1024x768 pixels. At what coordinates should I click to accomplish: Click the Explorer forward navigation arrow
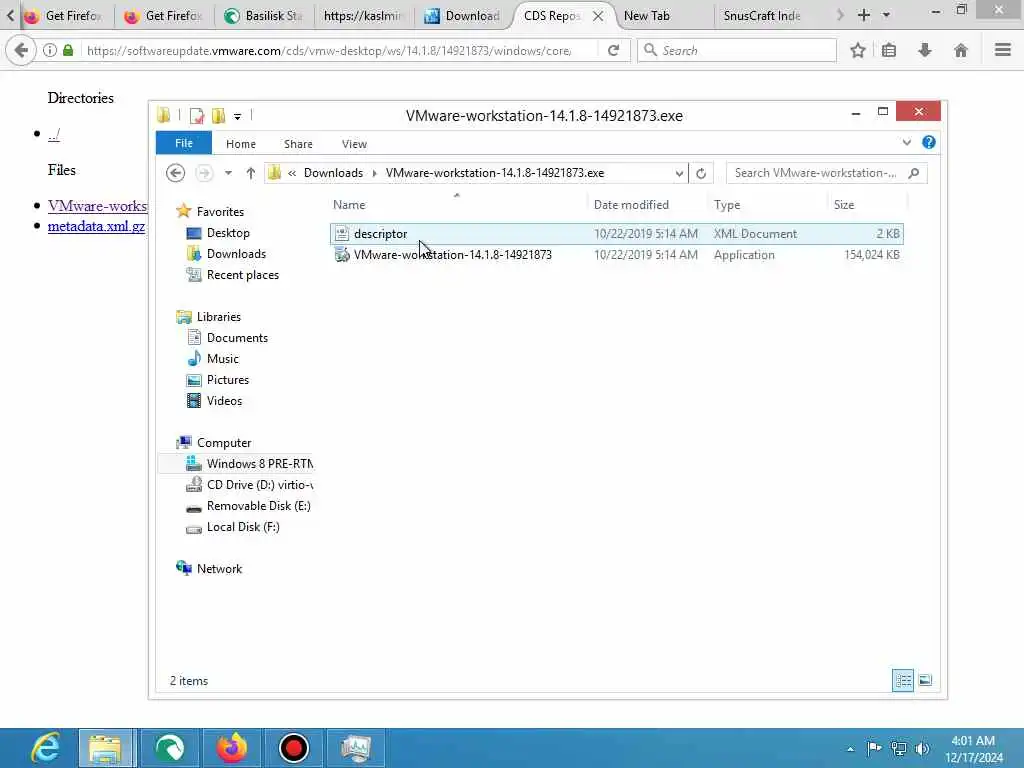point(204,173)
